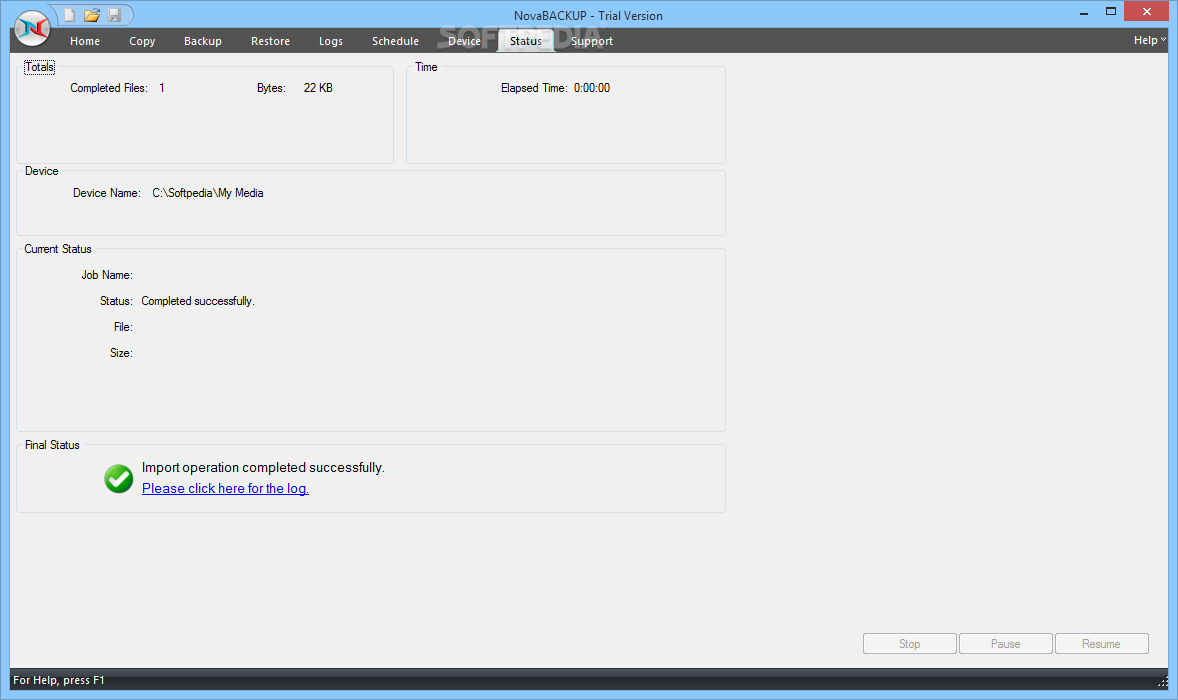Click the Totals group label
The image size is (1178, 700).
[x=39, y=67]
